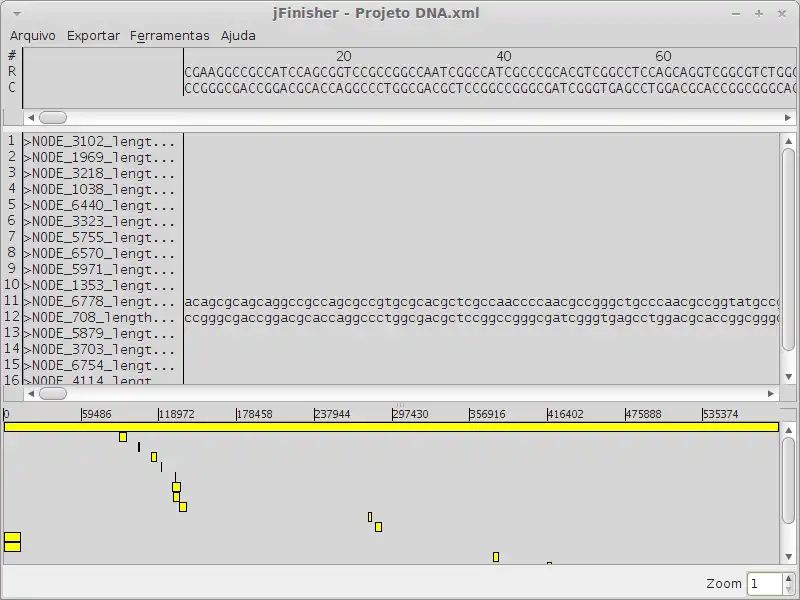Click the right arrow of the contig list scrollbar

click(x=771, y=393)
